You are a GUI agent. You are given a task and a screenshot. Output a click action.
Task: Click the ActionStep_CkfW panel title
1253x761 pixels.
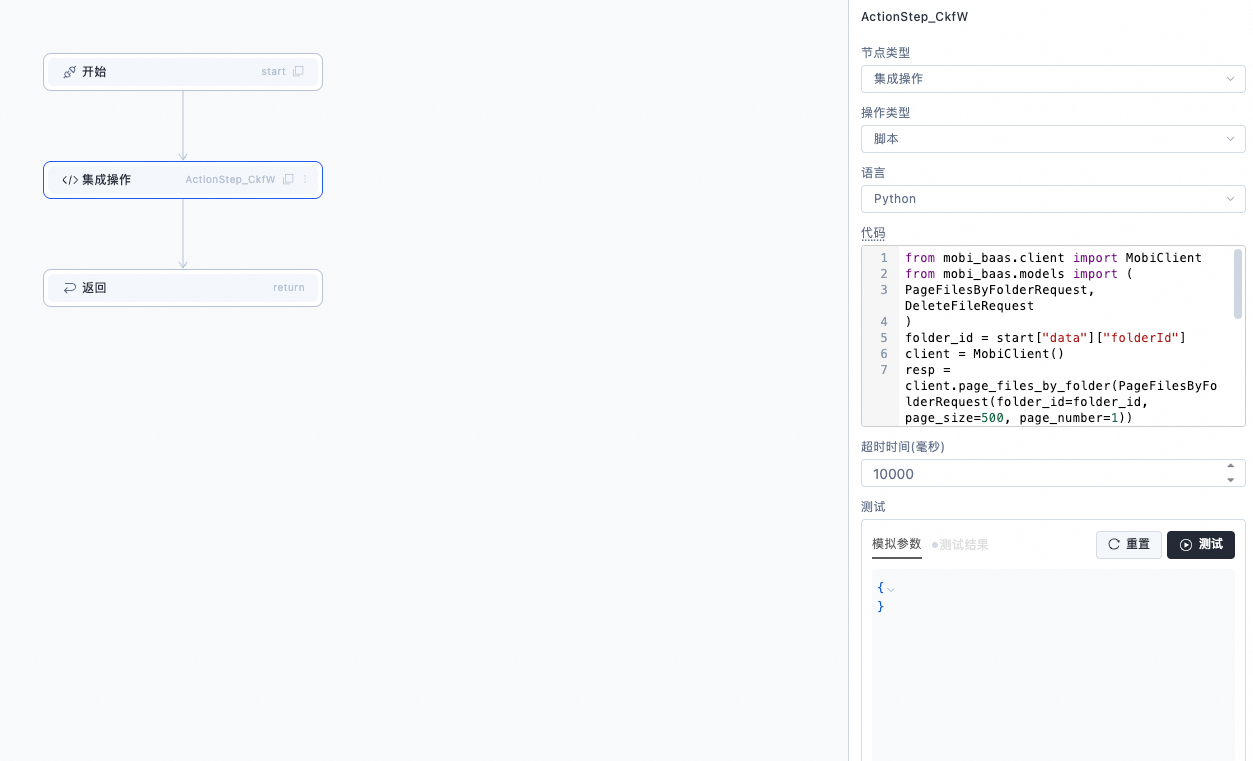pos(914,17)
